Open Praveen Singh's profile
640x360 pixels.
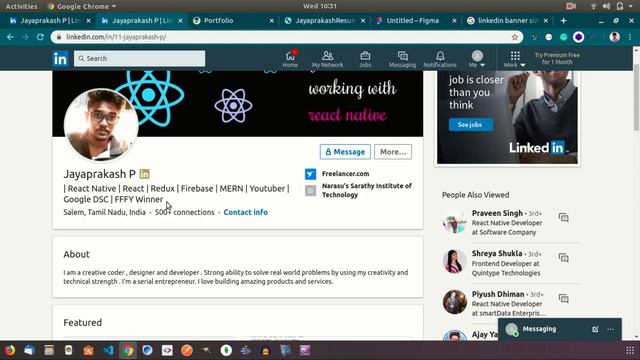click(497, 213)
